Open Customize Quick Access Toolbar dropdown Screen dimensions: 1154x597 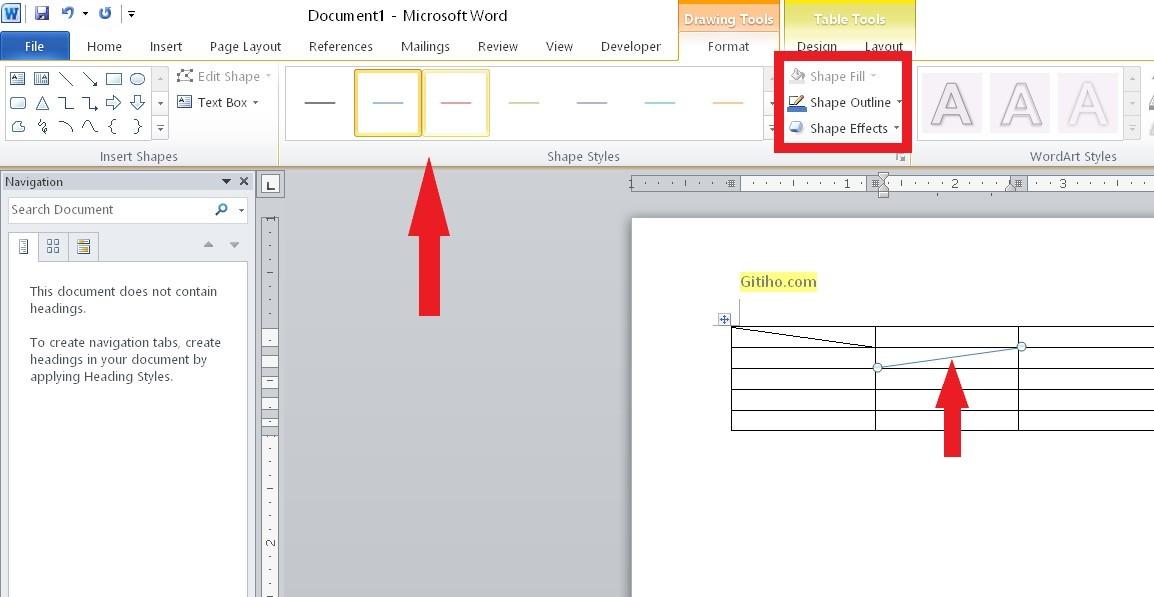[x=131, y=13]
